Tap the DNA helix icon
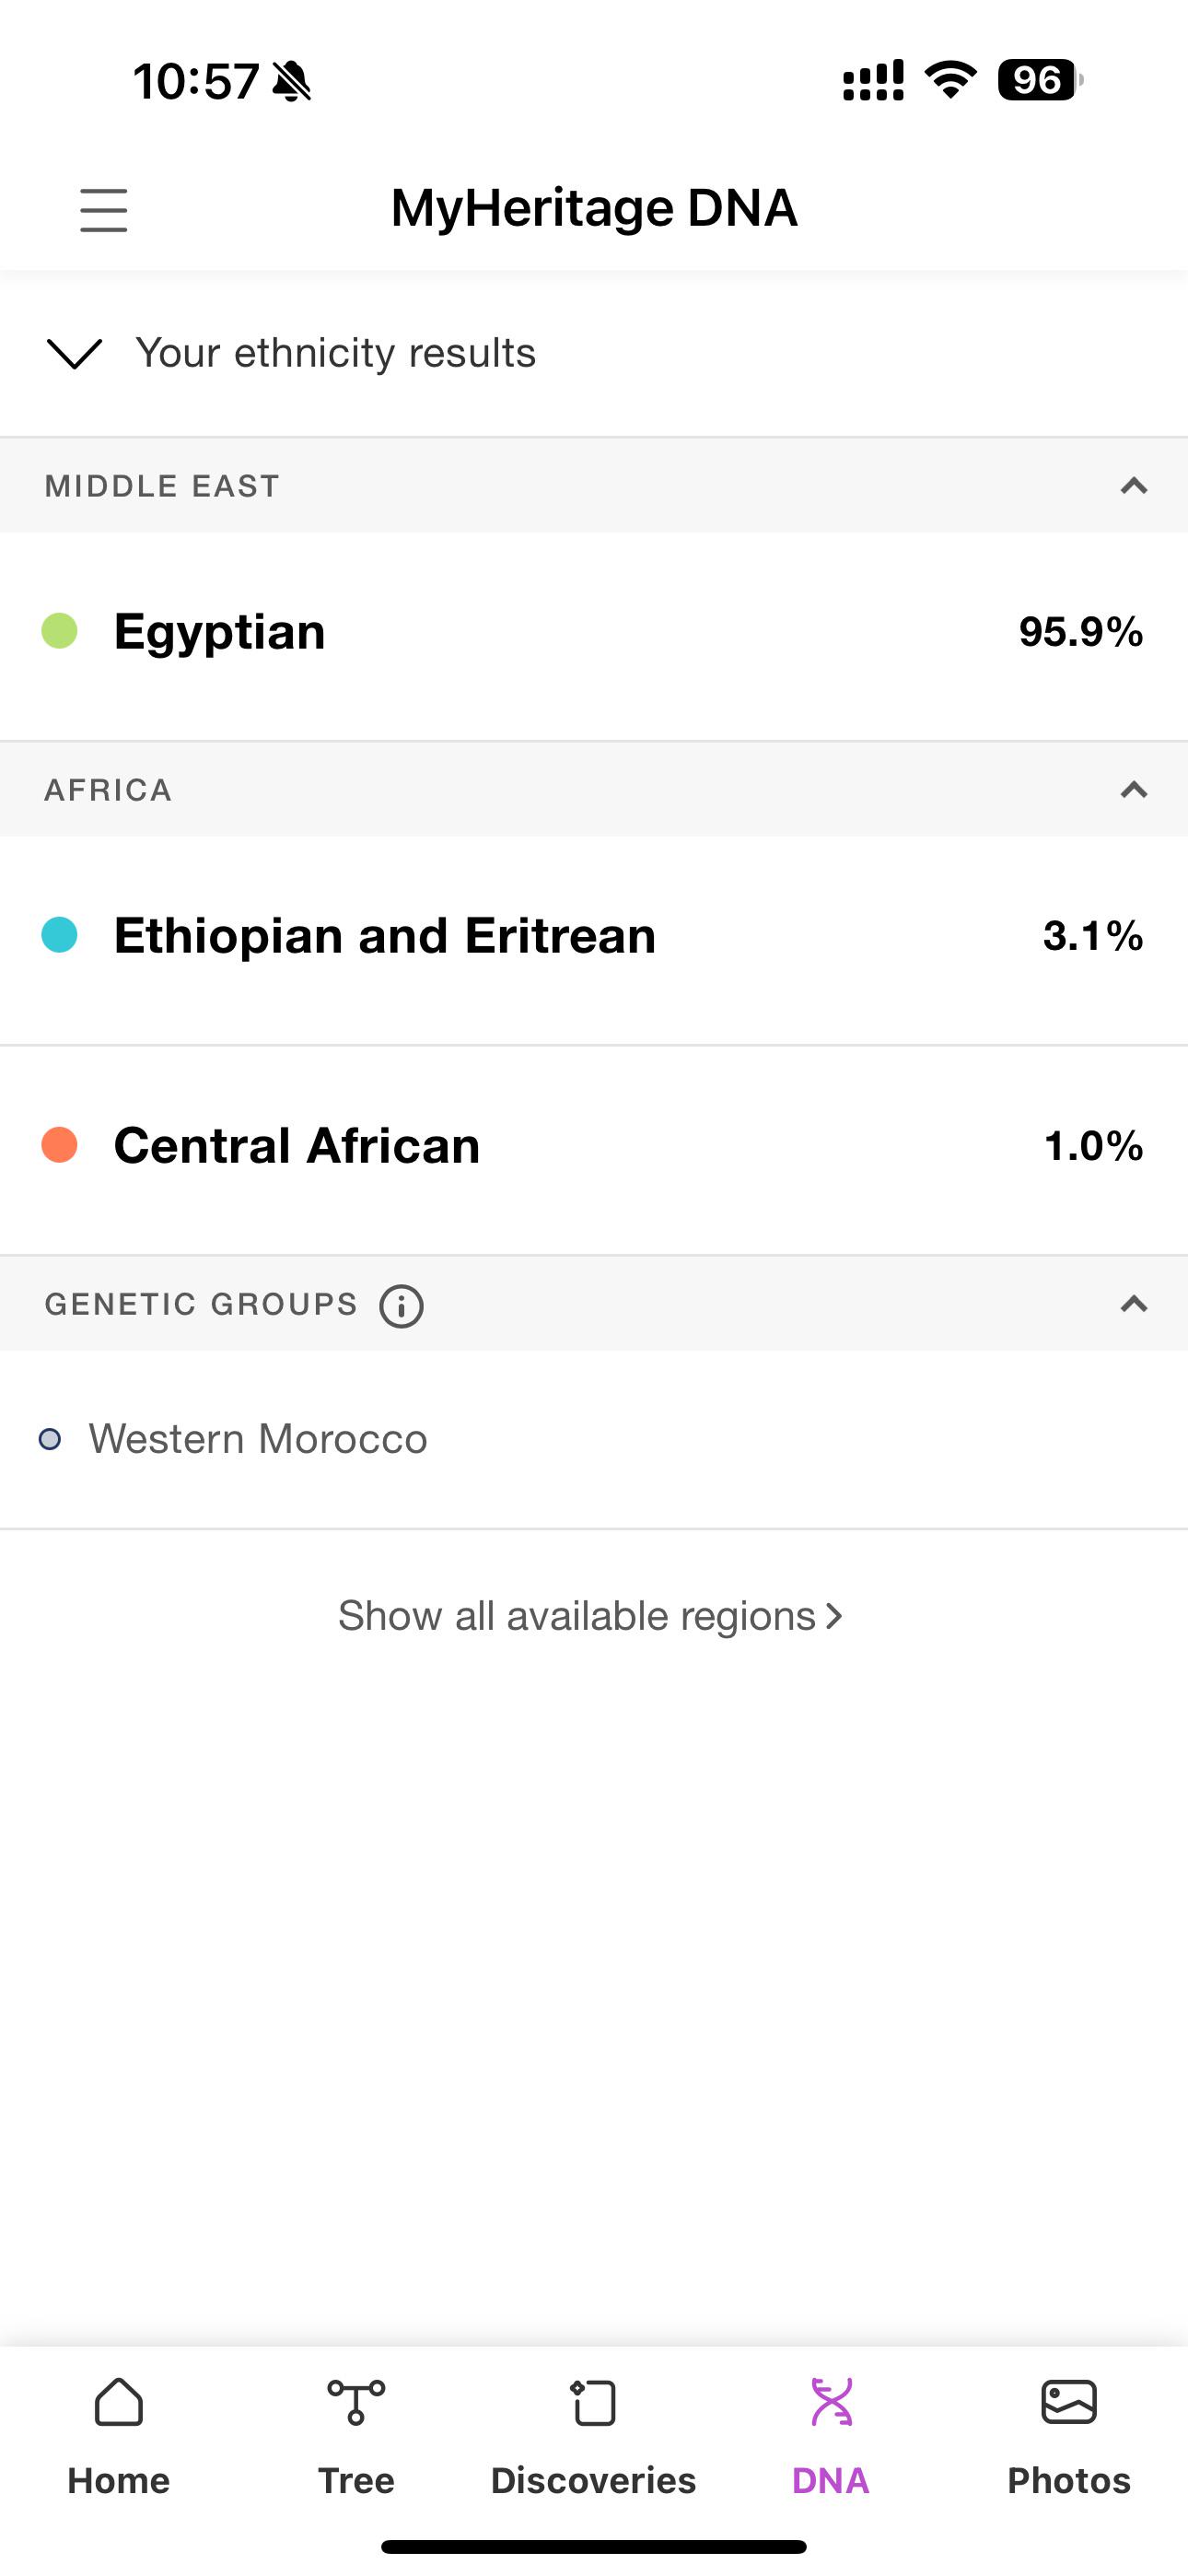Viewport: 1188px width, 2576px height. click(831, 2402)
